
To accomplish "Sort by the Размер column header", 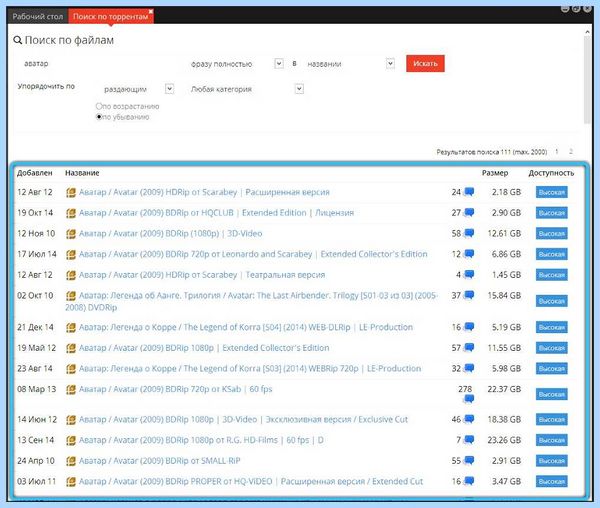I will [495, 173].
